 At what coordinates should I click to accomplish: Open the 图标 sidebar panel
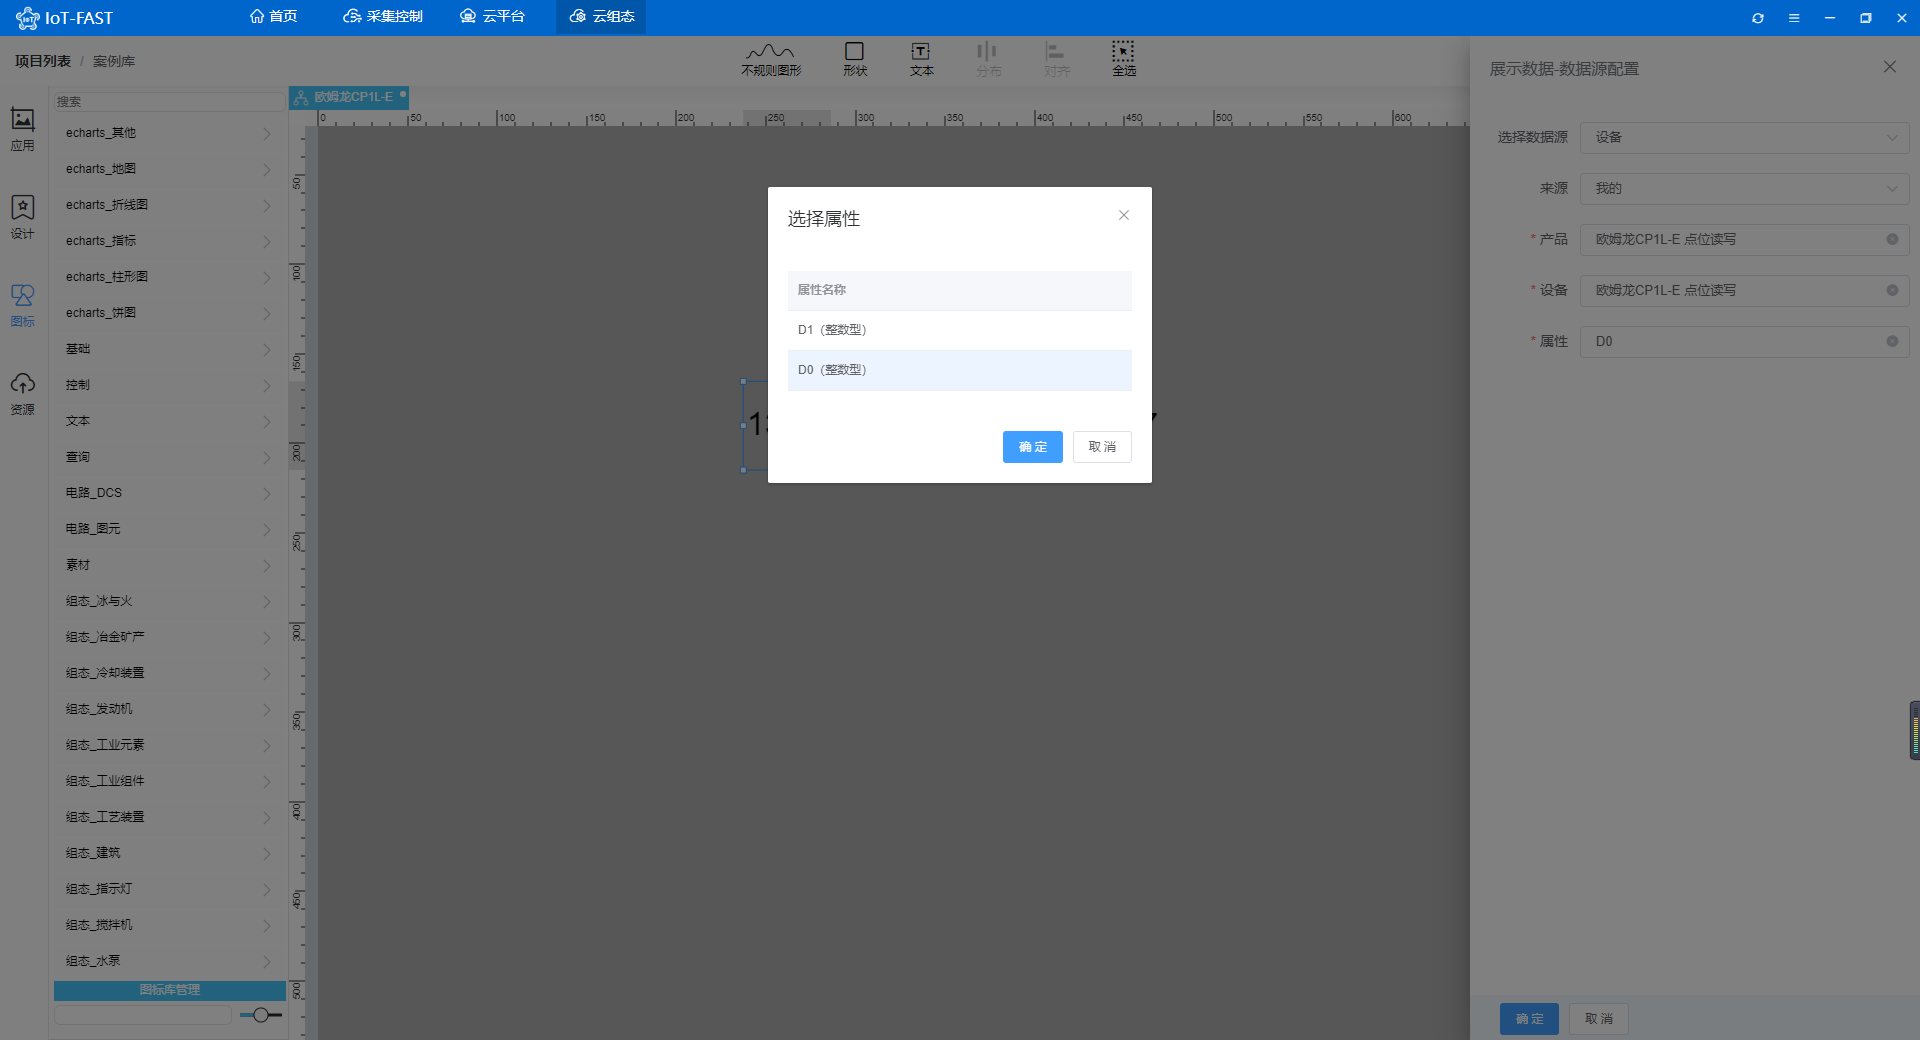click(x=22, y=305)
